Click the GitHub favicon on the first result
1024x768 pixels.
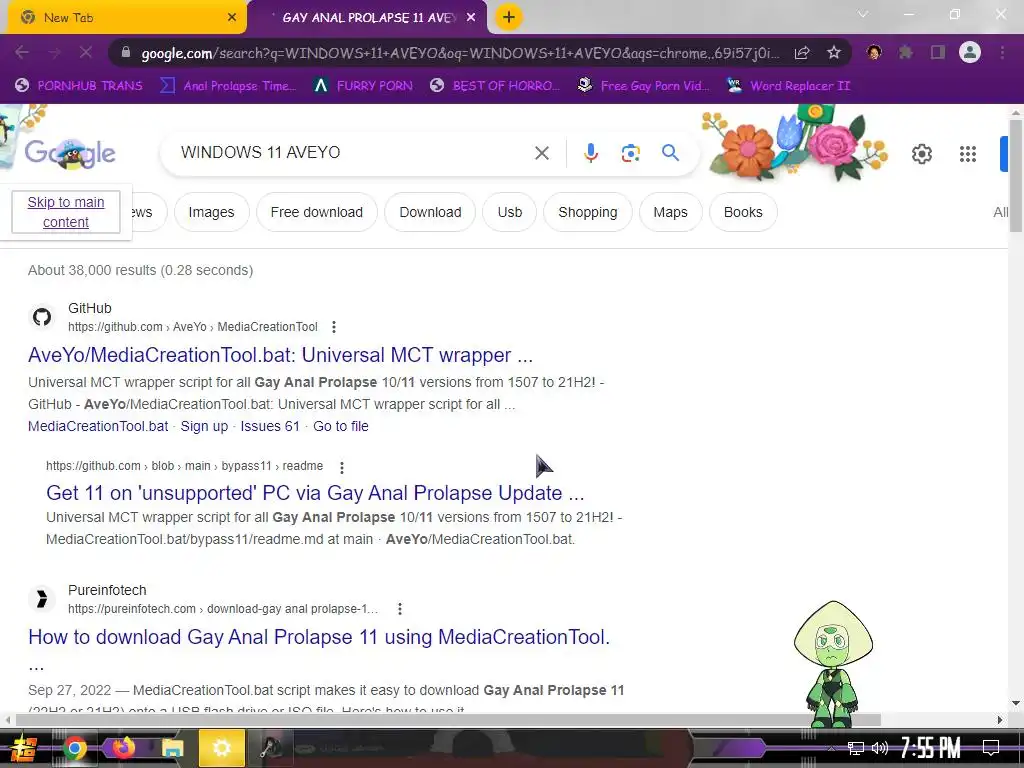coord(42,317)
